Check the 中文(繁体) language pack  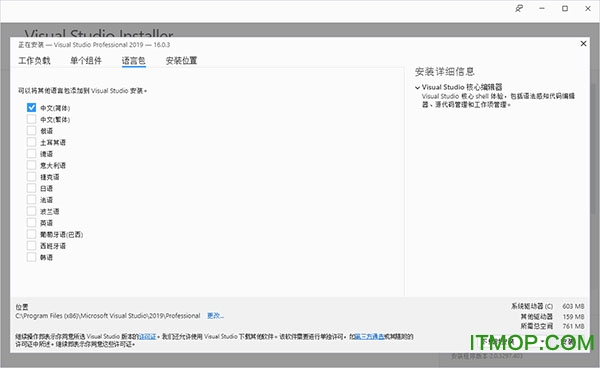(31, 119)
